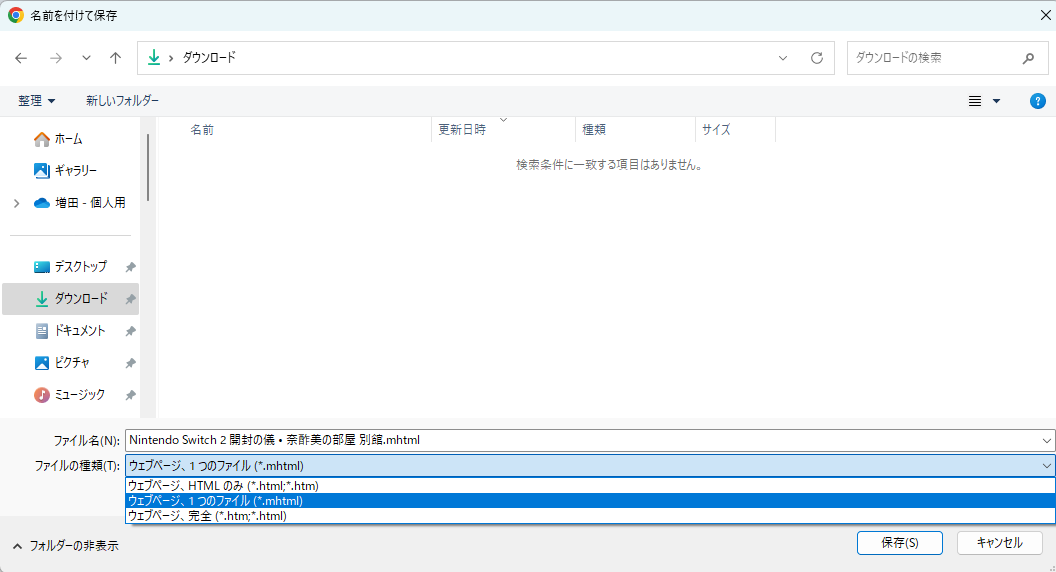Open デスクトップ in quick access
1056x572 pixels.
[70, 267]
